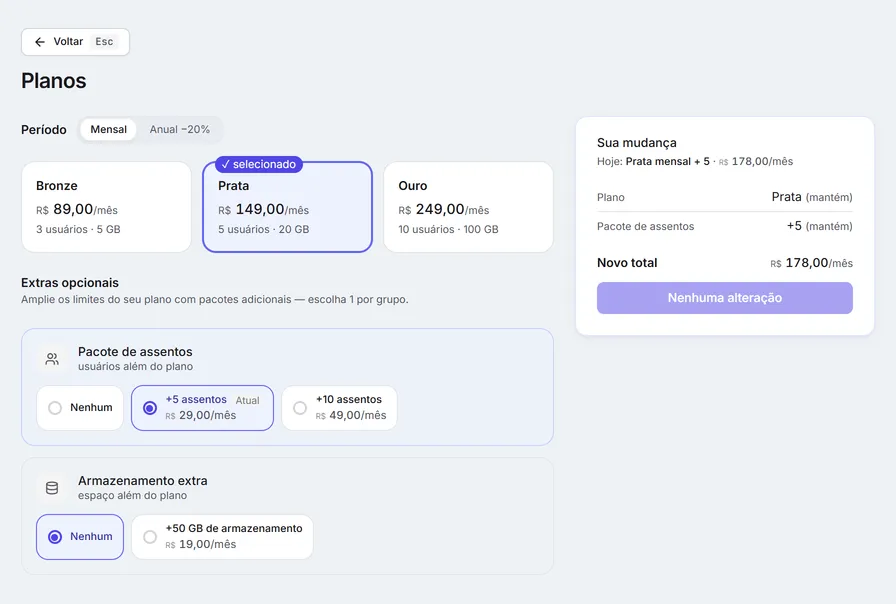Click the R$ 249,00/mês price
The height and width of the screenshot is (604, 896).
click(x=444, y=210)
